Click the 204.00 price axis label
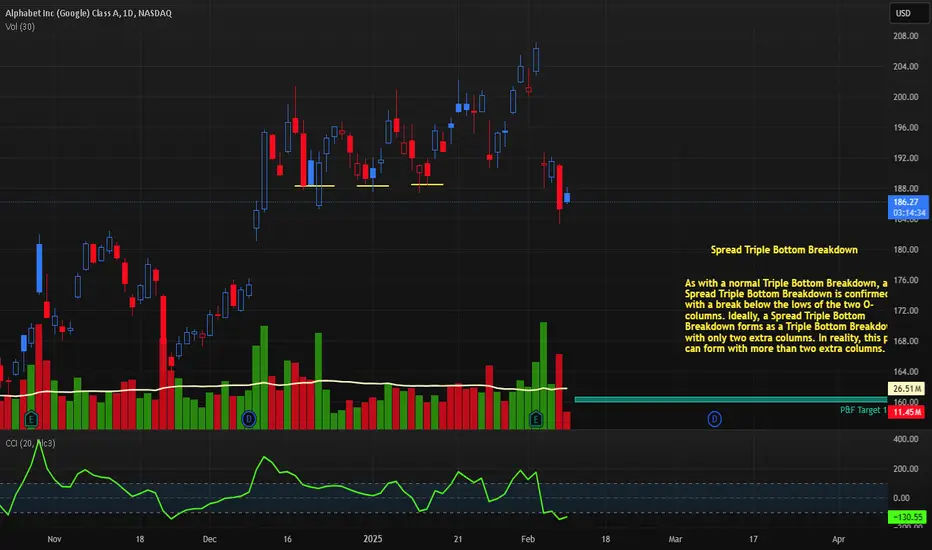This screenshot has width=932, height=550. [906, 67]
